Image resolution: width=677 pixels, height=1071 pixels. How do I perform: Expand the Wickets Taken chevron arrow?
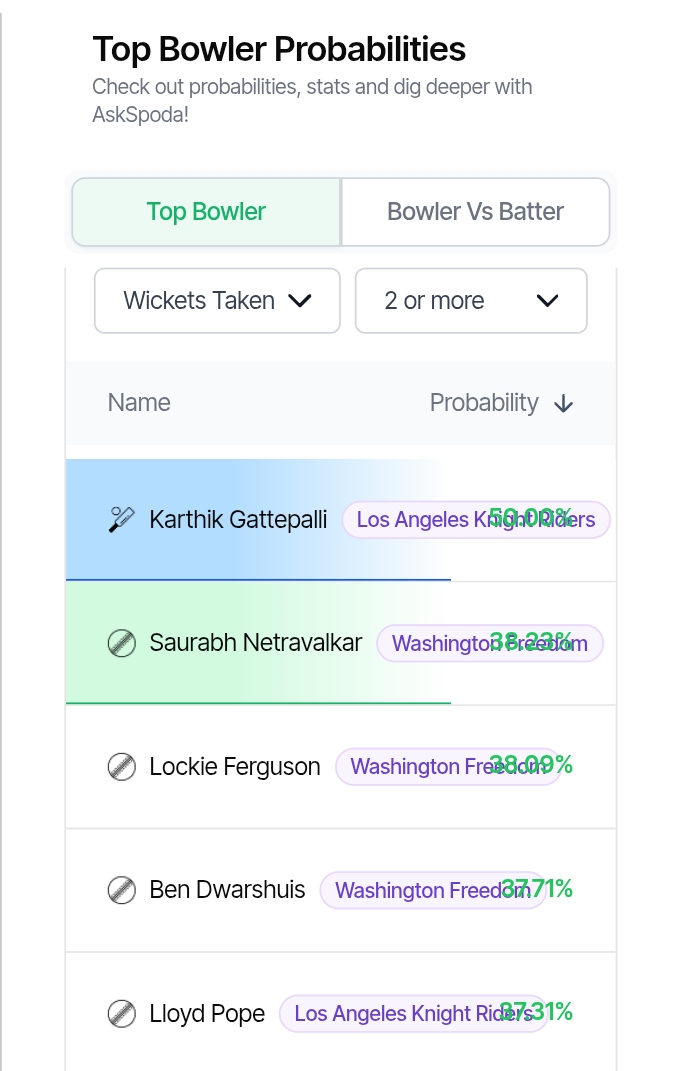click(300, 301)
